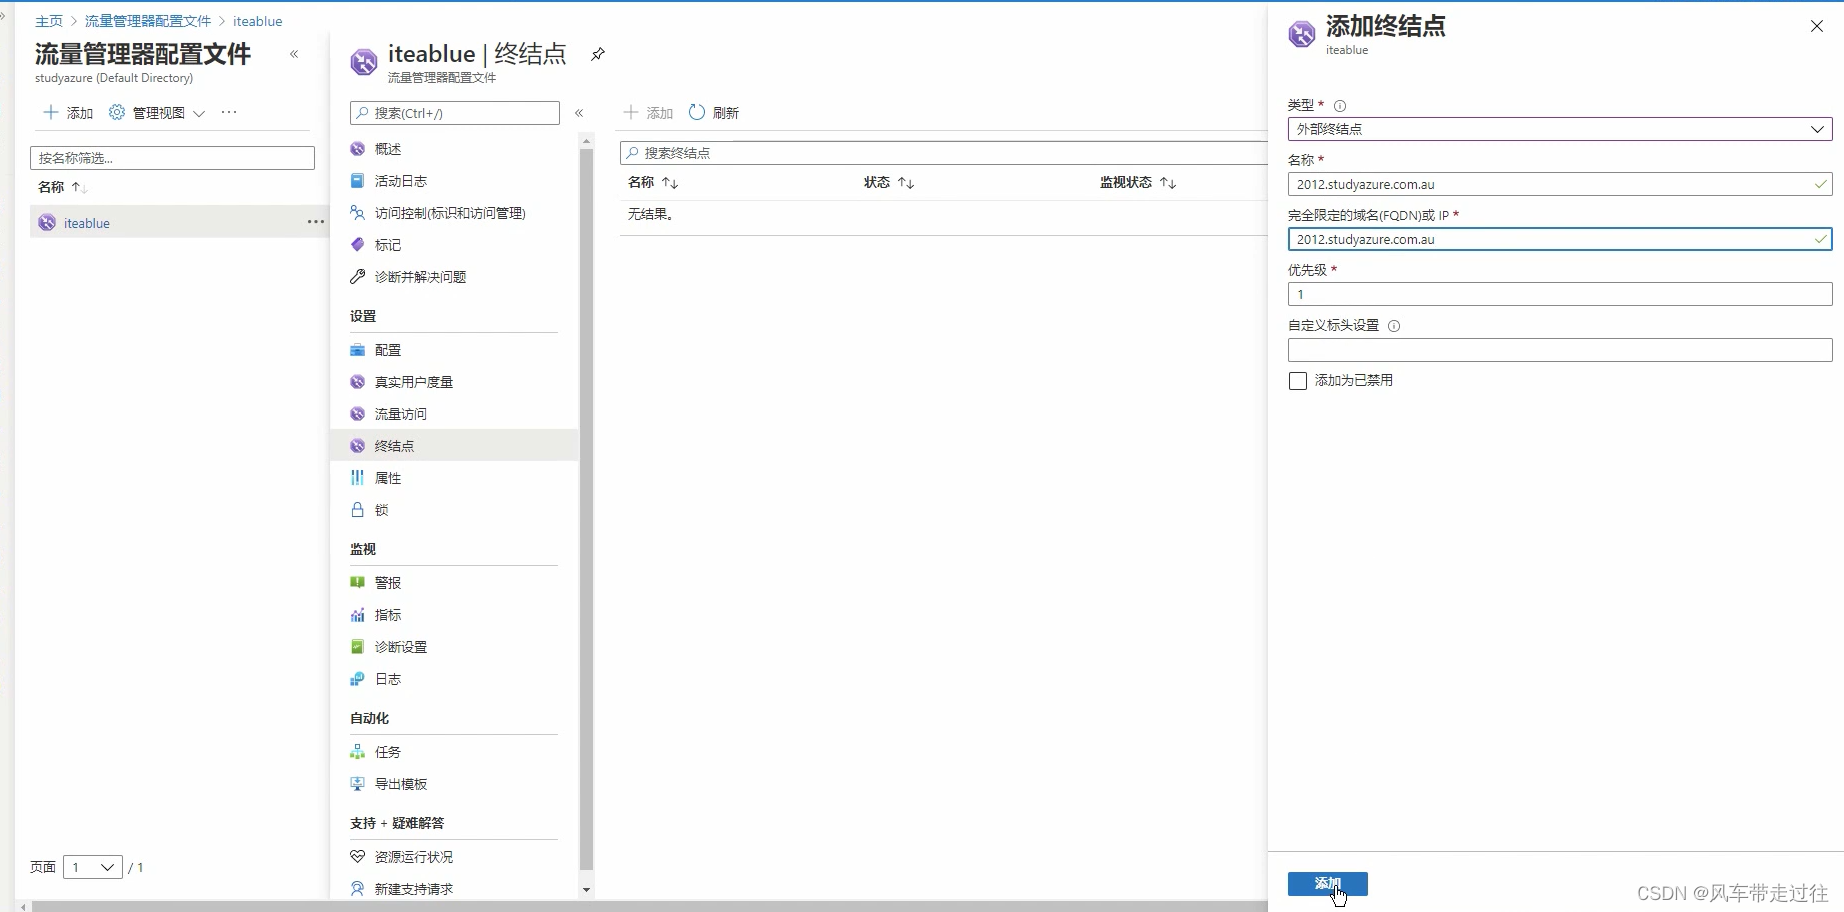This screenshot has width=1844, height=912.
Task: Open iteablue row ellipsis menu
Action: coord(316,222)
